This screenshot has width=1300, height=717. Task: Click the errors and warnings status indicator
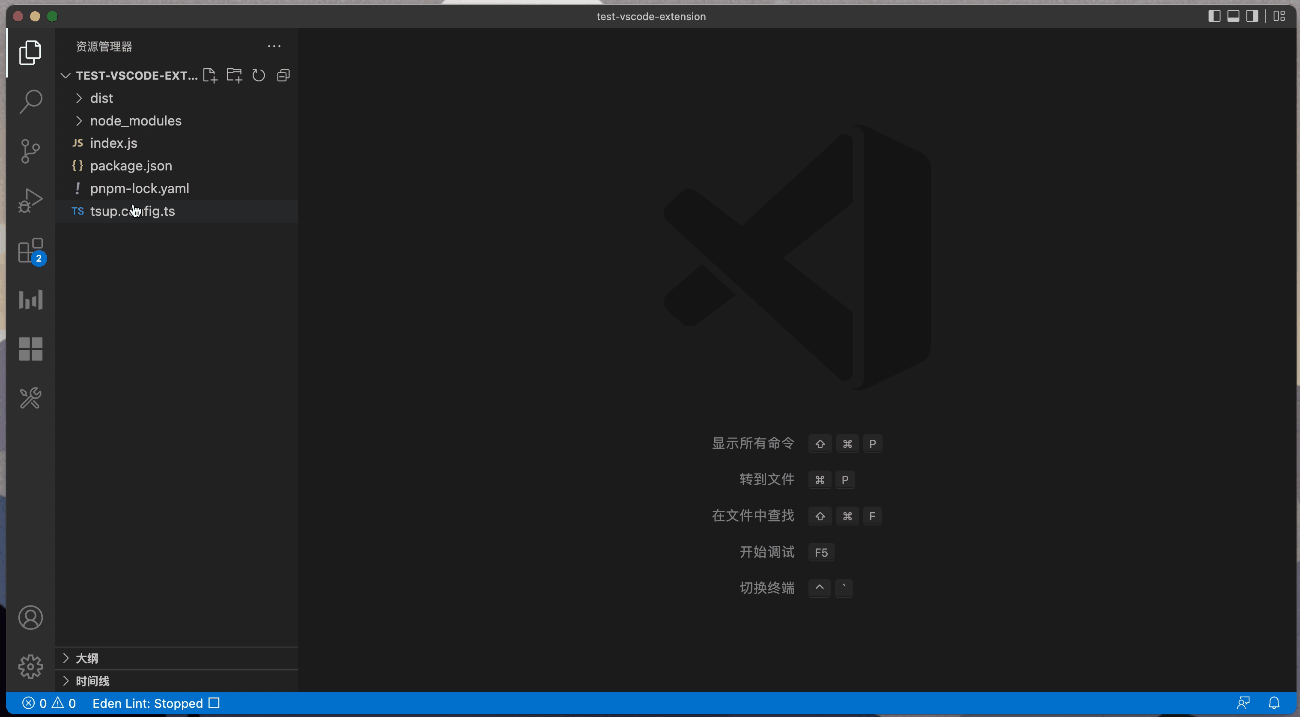point(49,704)
